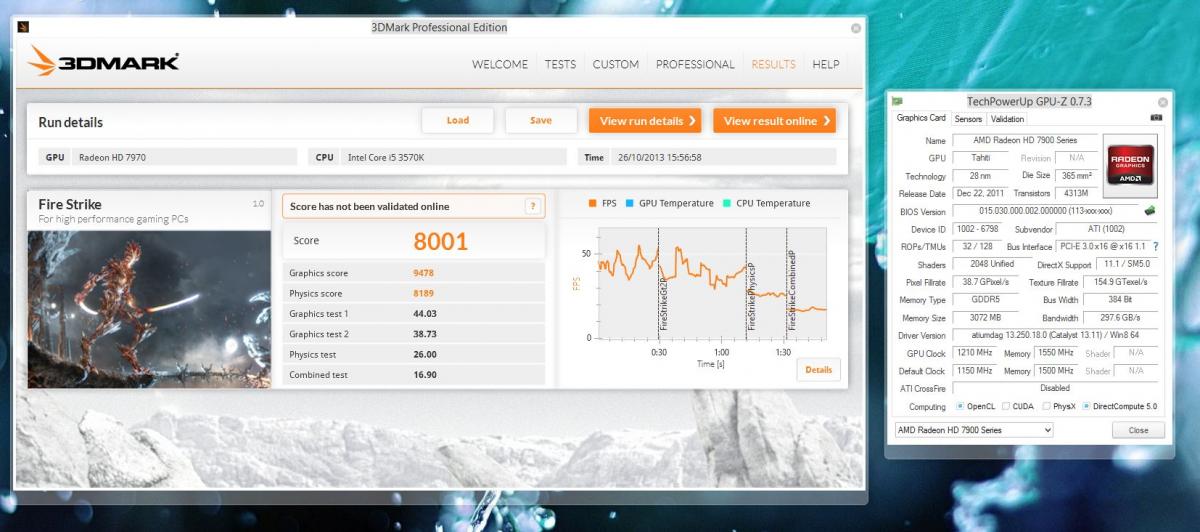Viewport: 1200px width, 532px height.
Task: Click the Load button in Run details
Action: click(x=458, y=120)
